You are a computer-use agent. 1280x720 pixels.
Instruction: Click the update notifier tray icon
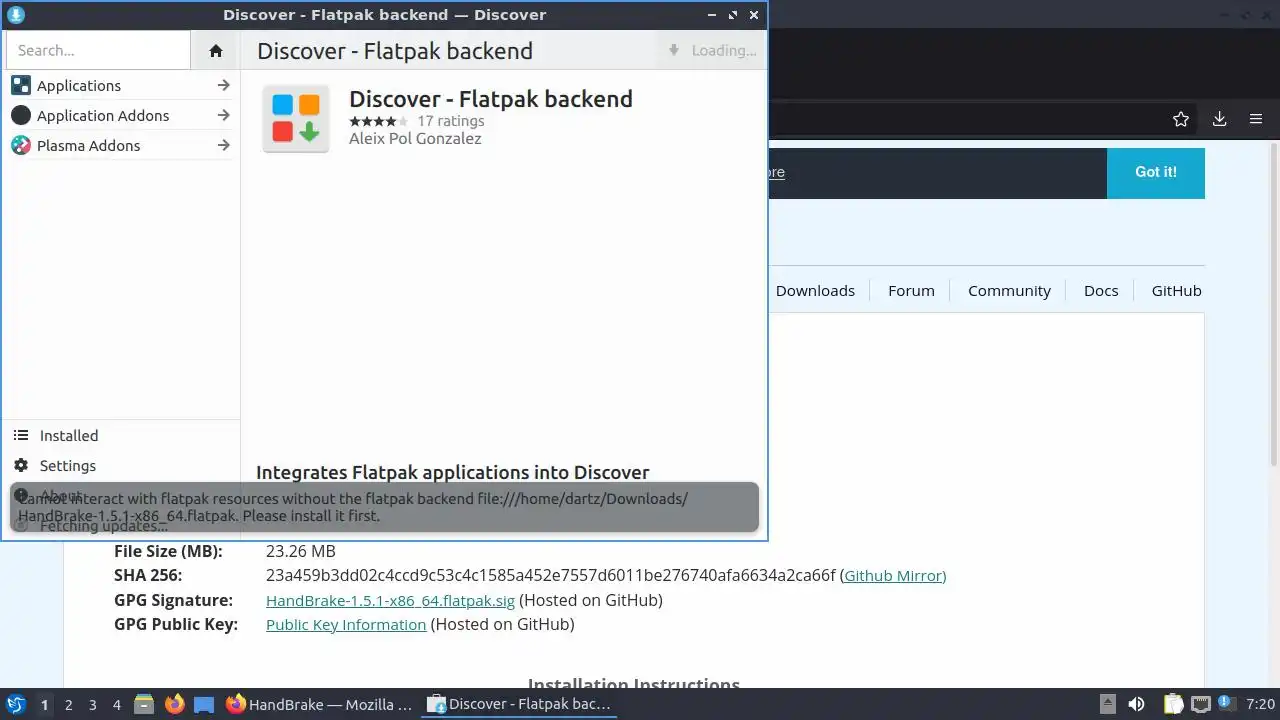(x=1226, y=705)
